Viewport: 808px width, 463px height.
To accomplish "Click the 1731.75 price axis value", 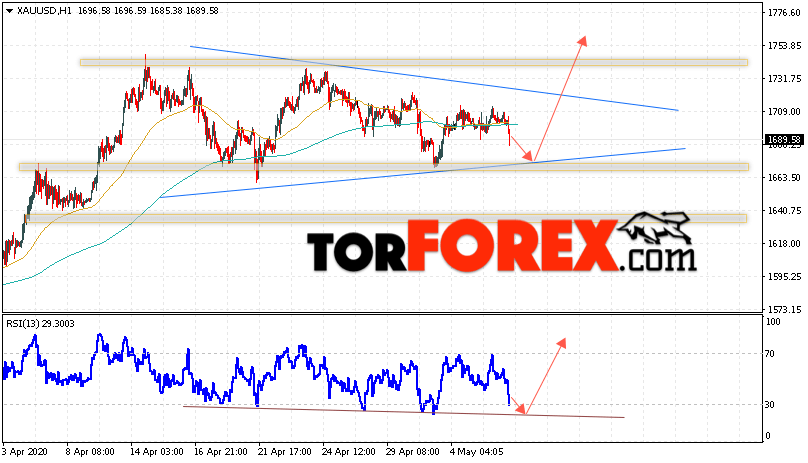I will (784, 79).
